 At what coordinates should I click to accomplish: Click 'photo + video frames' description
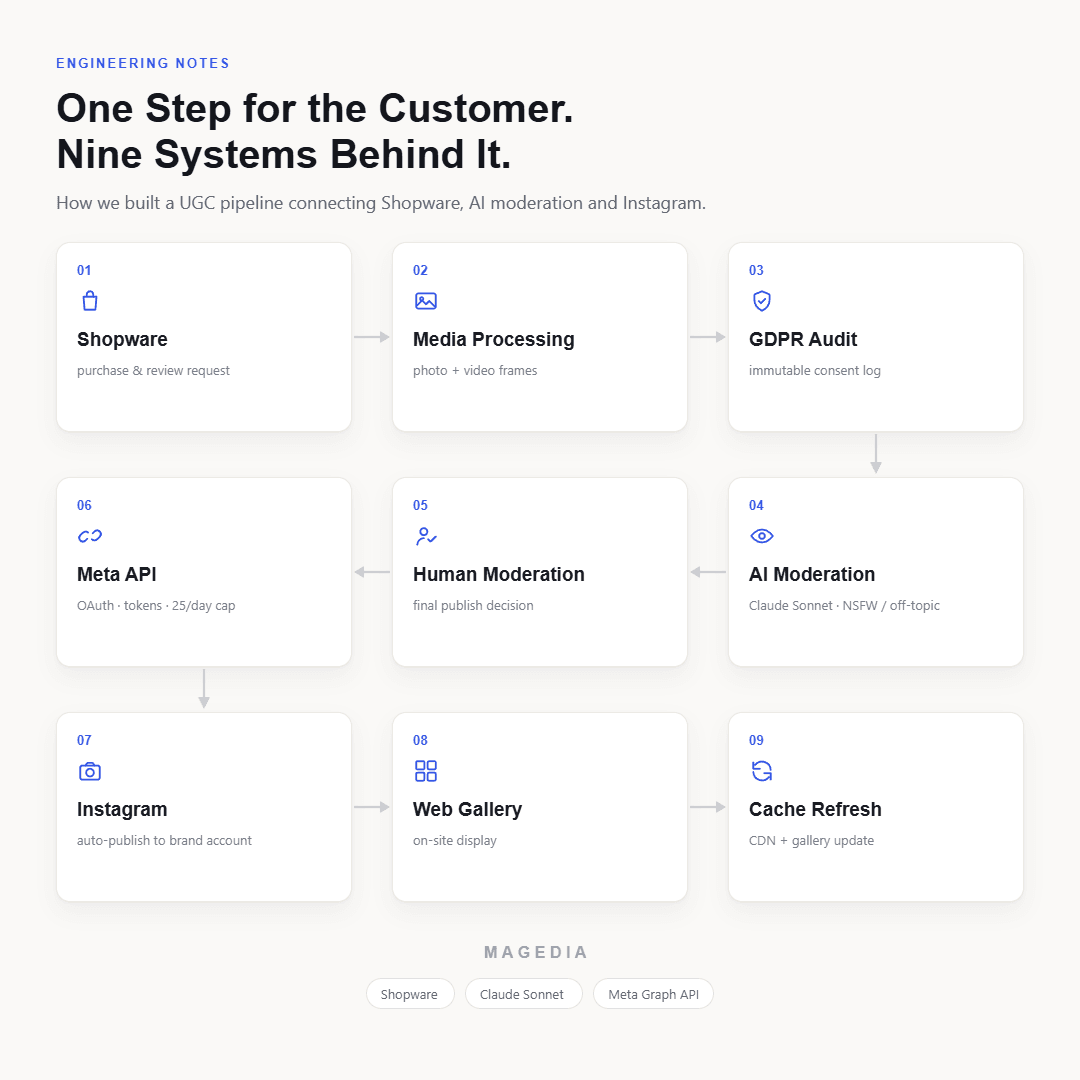pos(475,371)
